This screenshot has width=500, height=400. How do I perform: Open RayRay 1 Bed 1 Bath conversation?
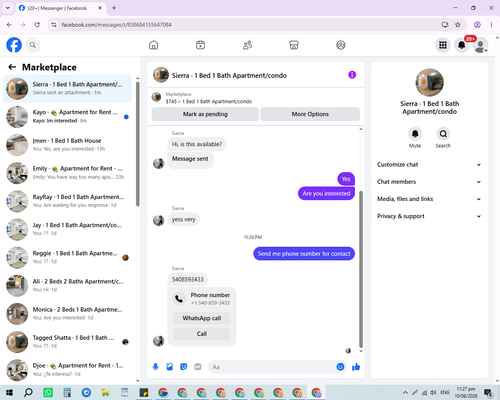67,201
